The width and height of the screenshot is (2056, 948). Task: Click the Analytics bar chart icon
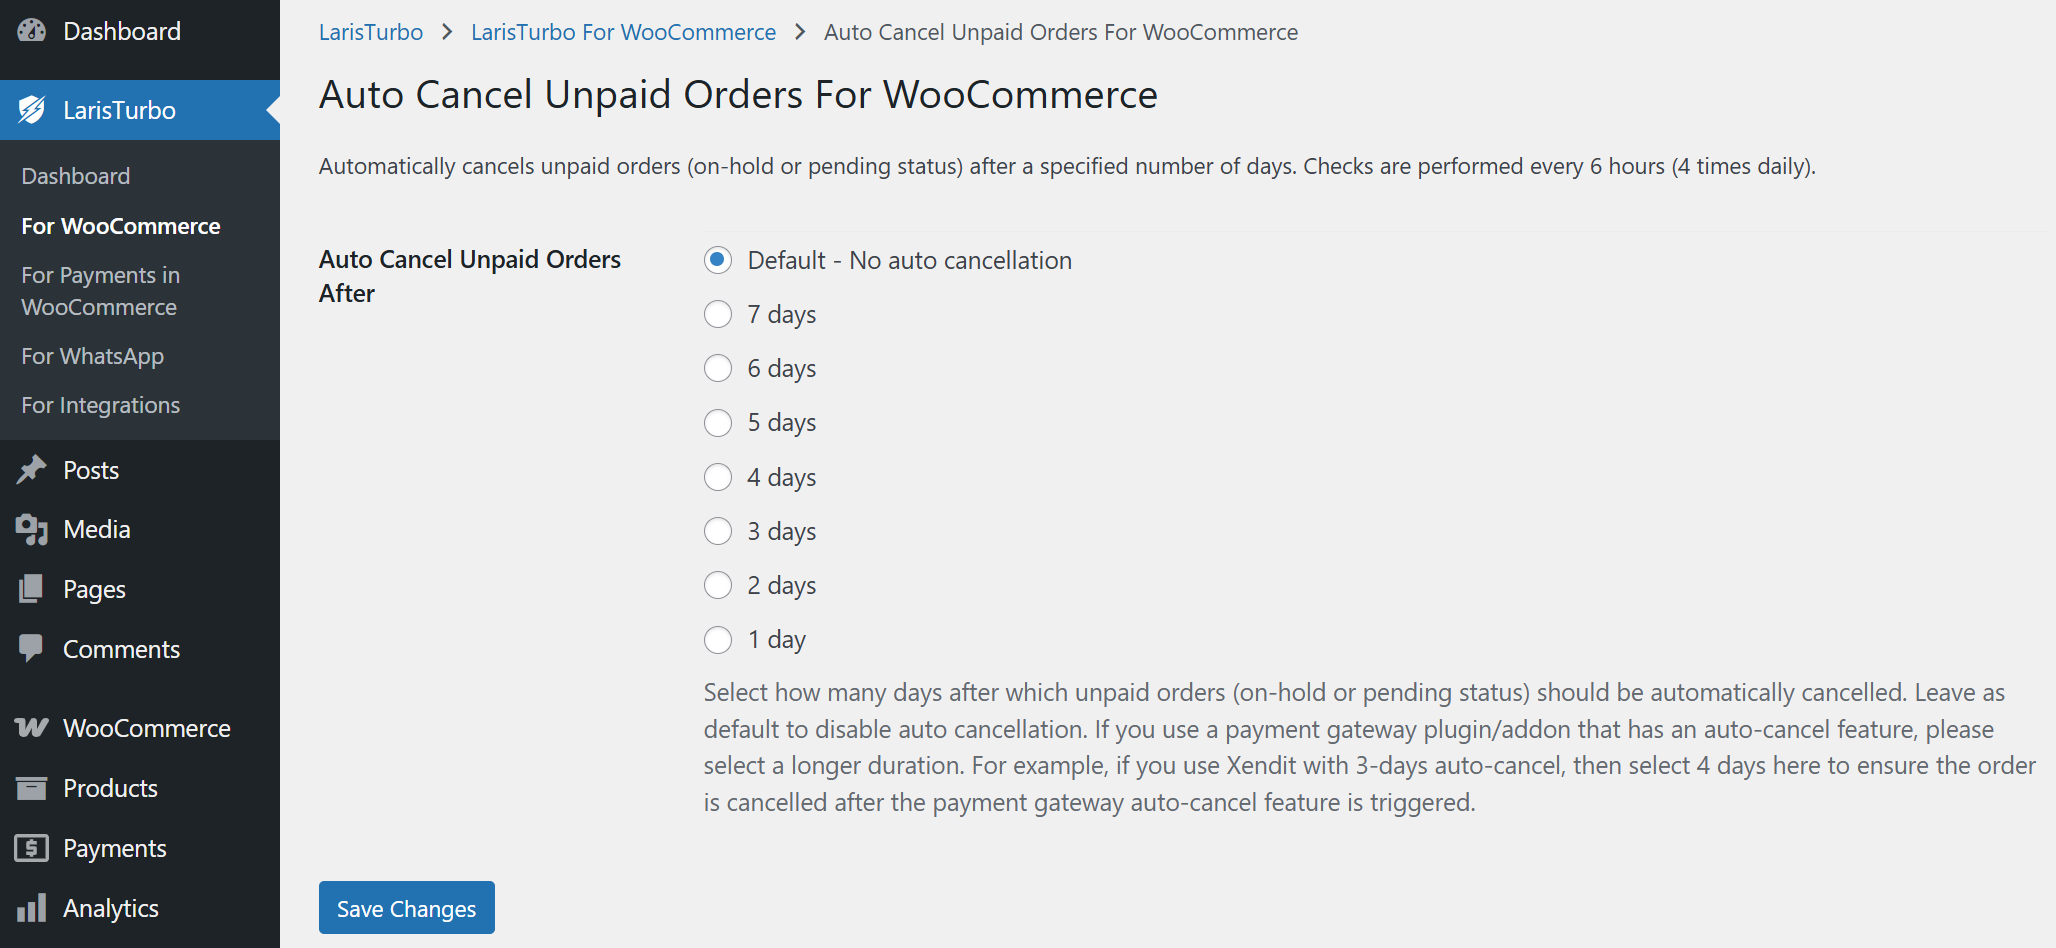tap(32, 908)
